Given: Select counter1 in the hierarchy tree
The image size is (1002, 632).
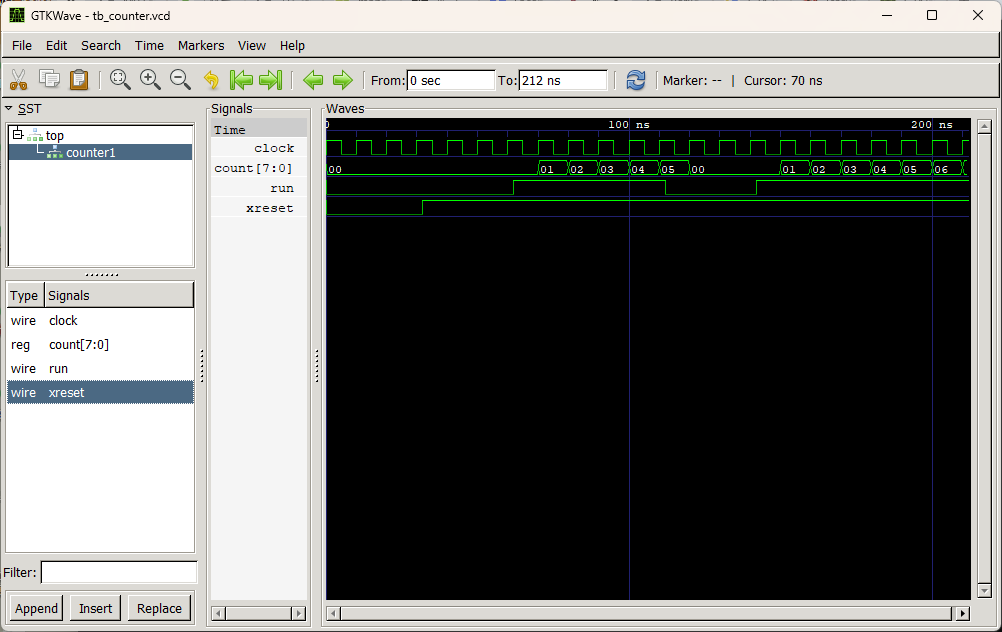Looking at the screenshot, I should coord(90,152).
